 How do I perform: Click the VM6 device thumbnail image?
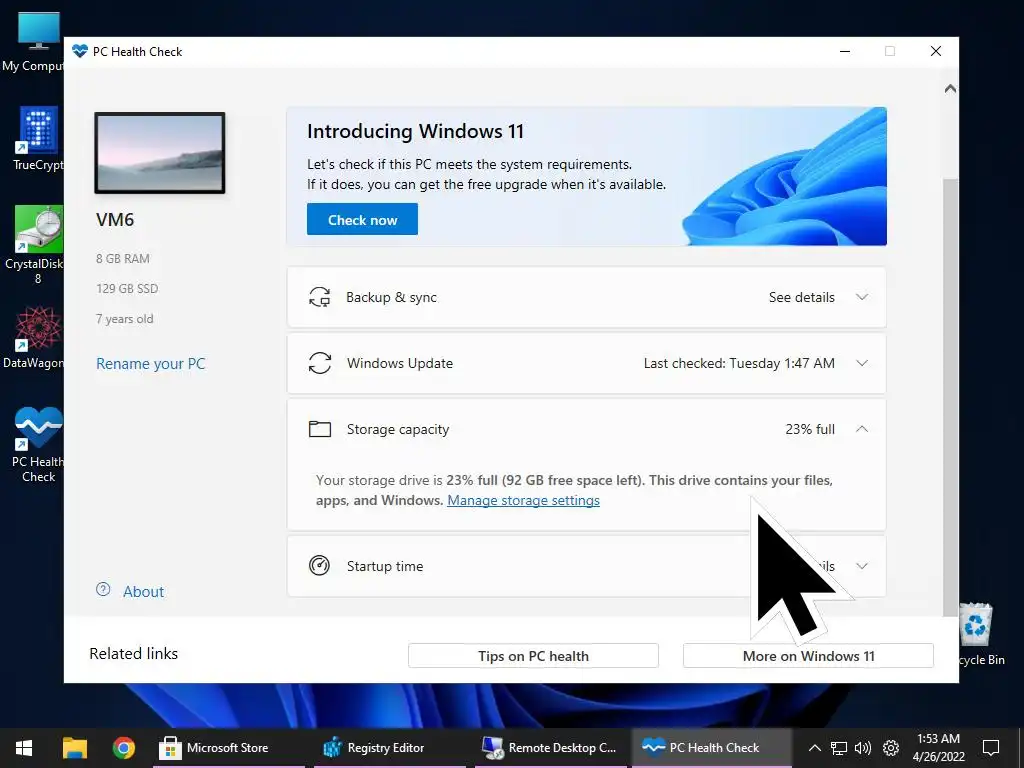click(x=160, y=153)
